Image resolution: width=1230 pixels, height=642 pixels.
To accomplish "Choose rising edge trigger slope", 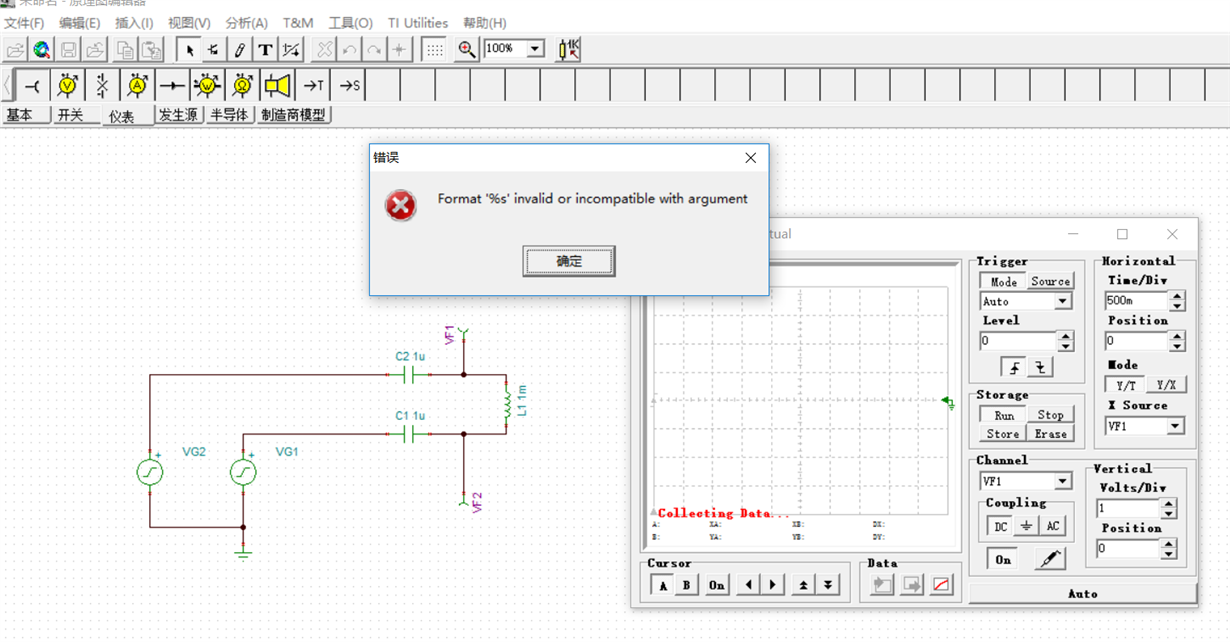I will tap(1015, 367).
